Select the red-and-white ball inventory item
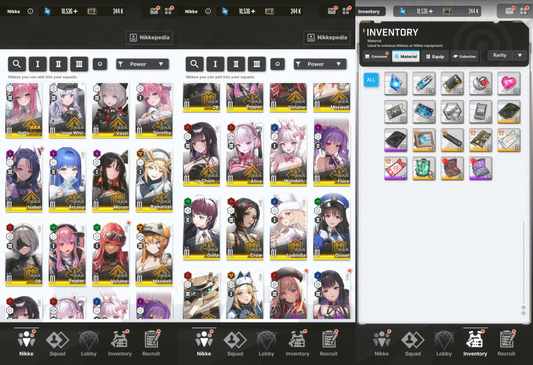The image size is (533, 365). click(480, 83)
